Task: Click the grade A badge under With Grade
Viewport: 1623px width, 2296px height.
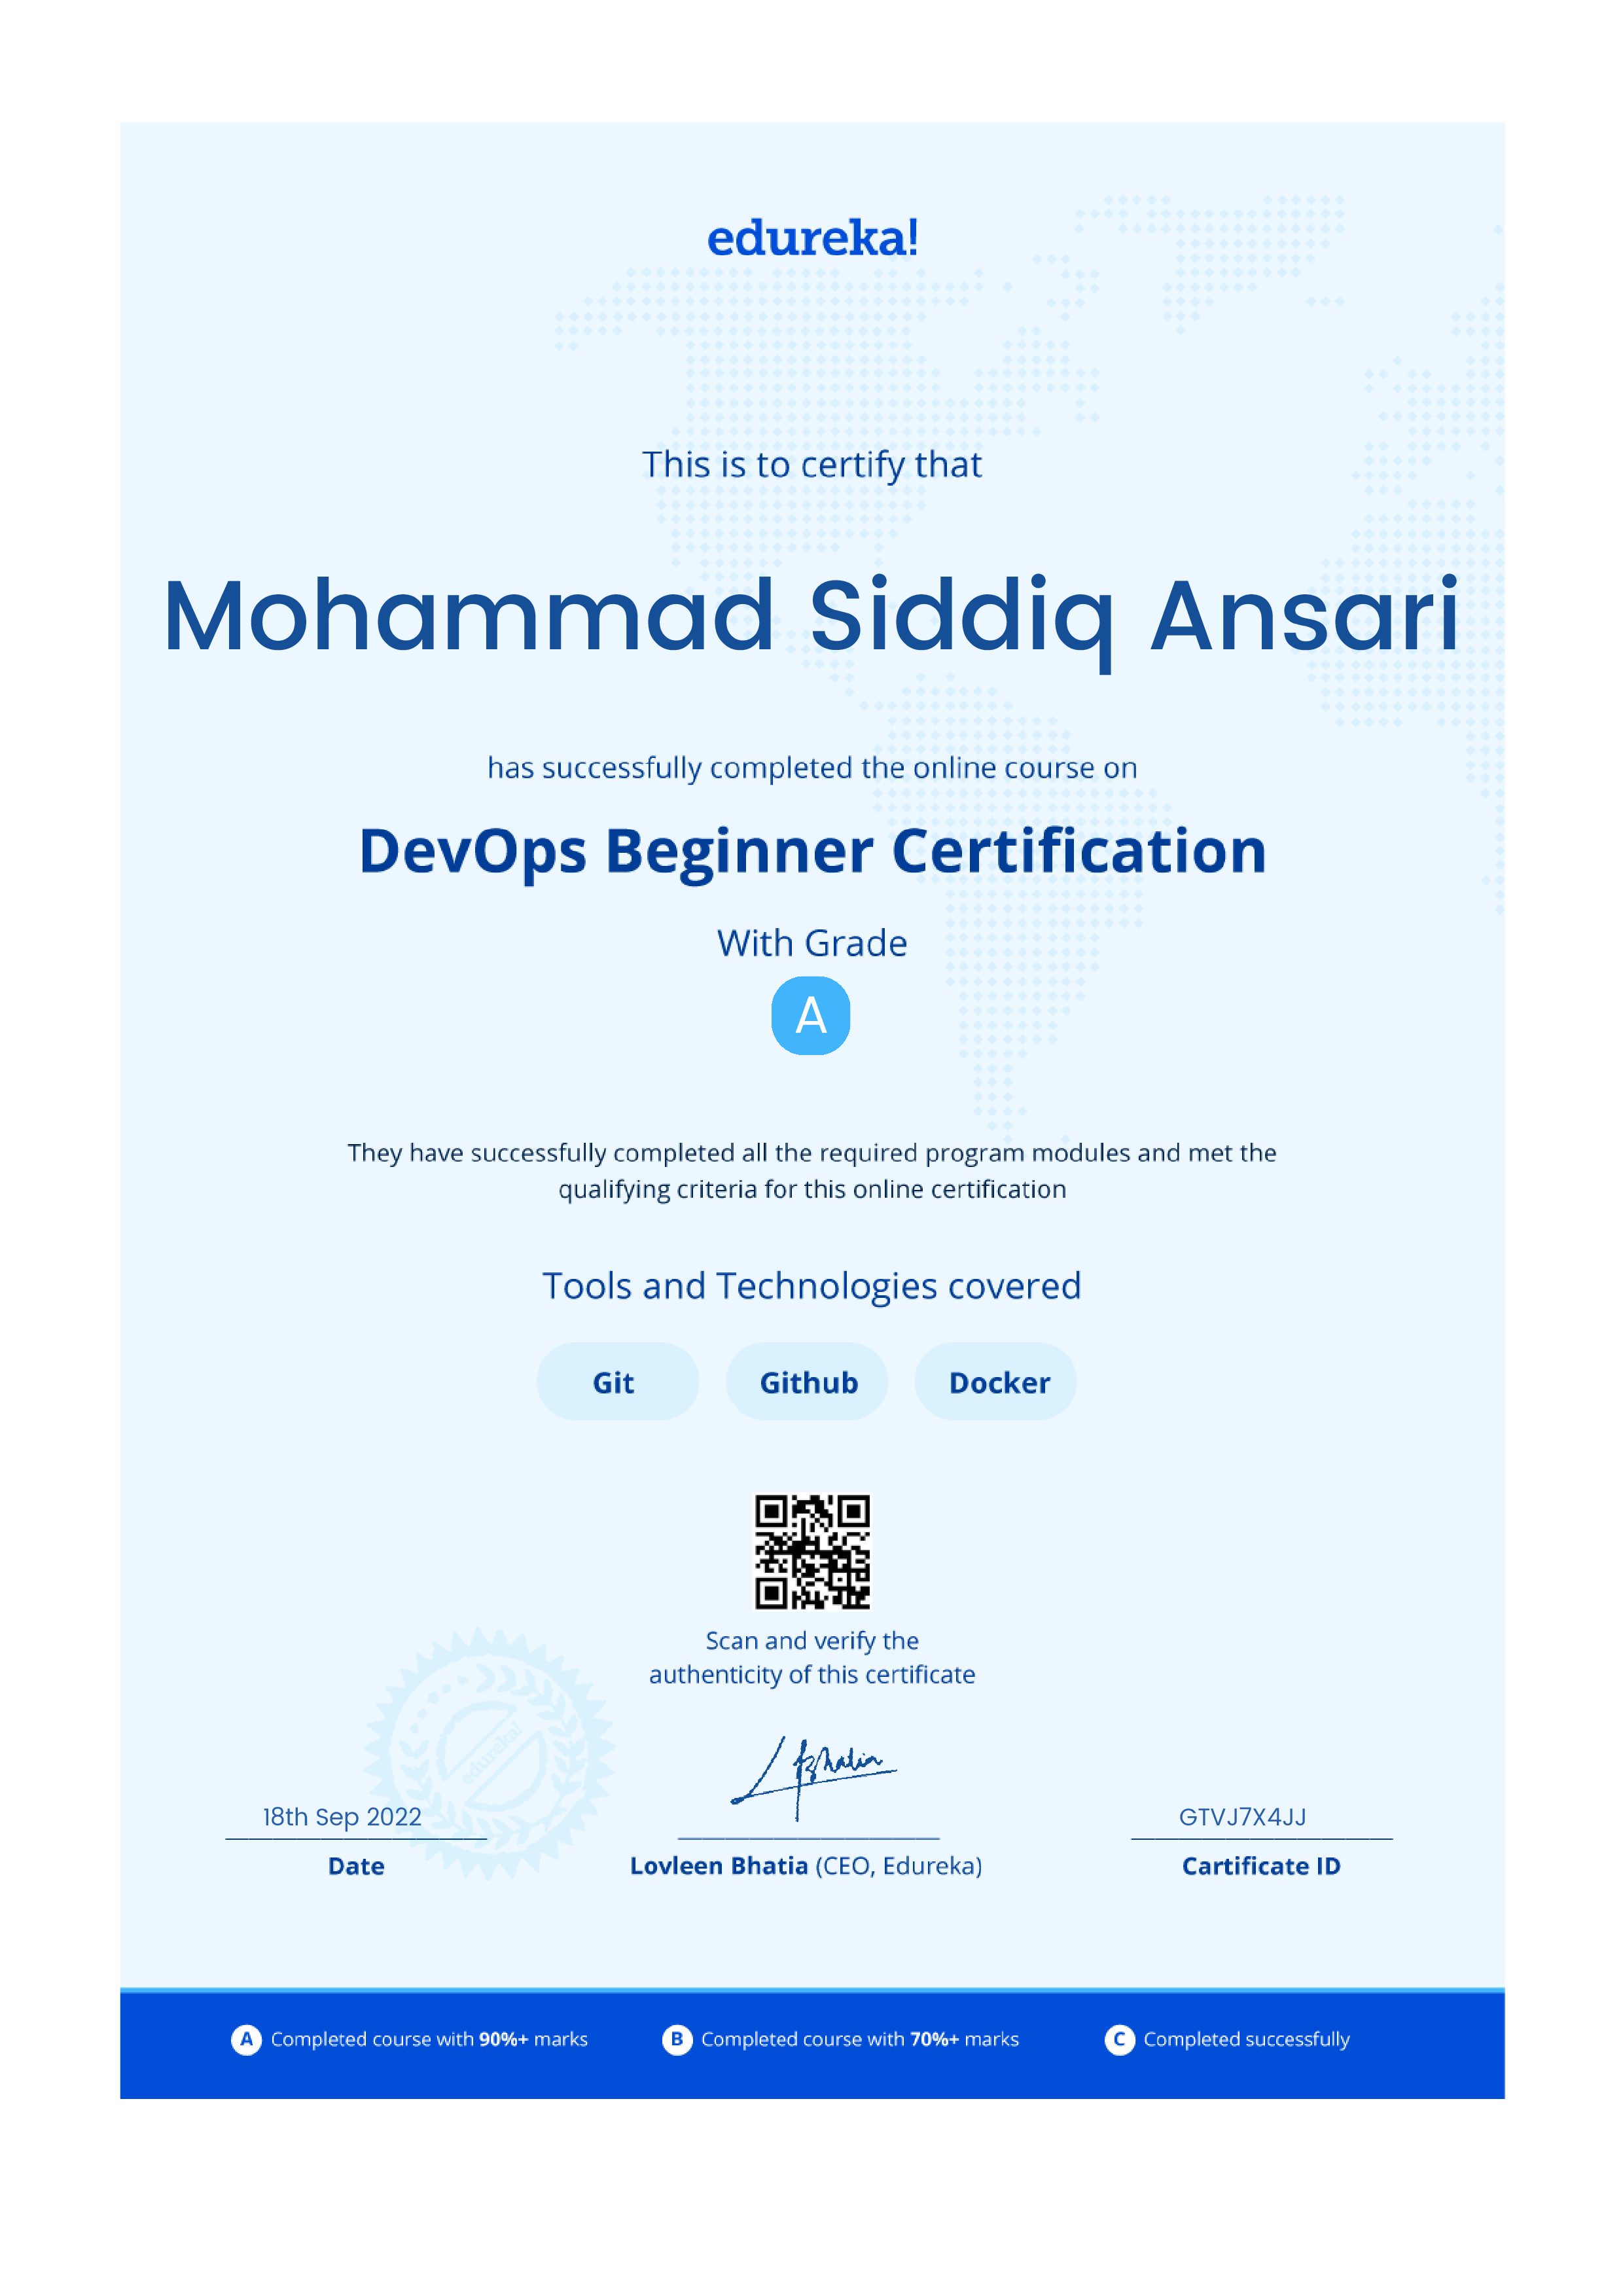Action: point(811,1015)
